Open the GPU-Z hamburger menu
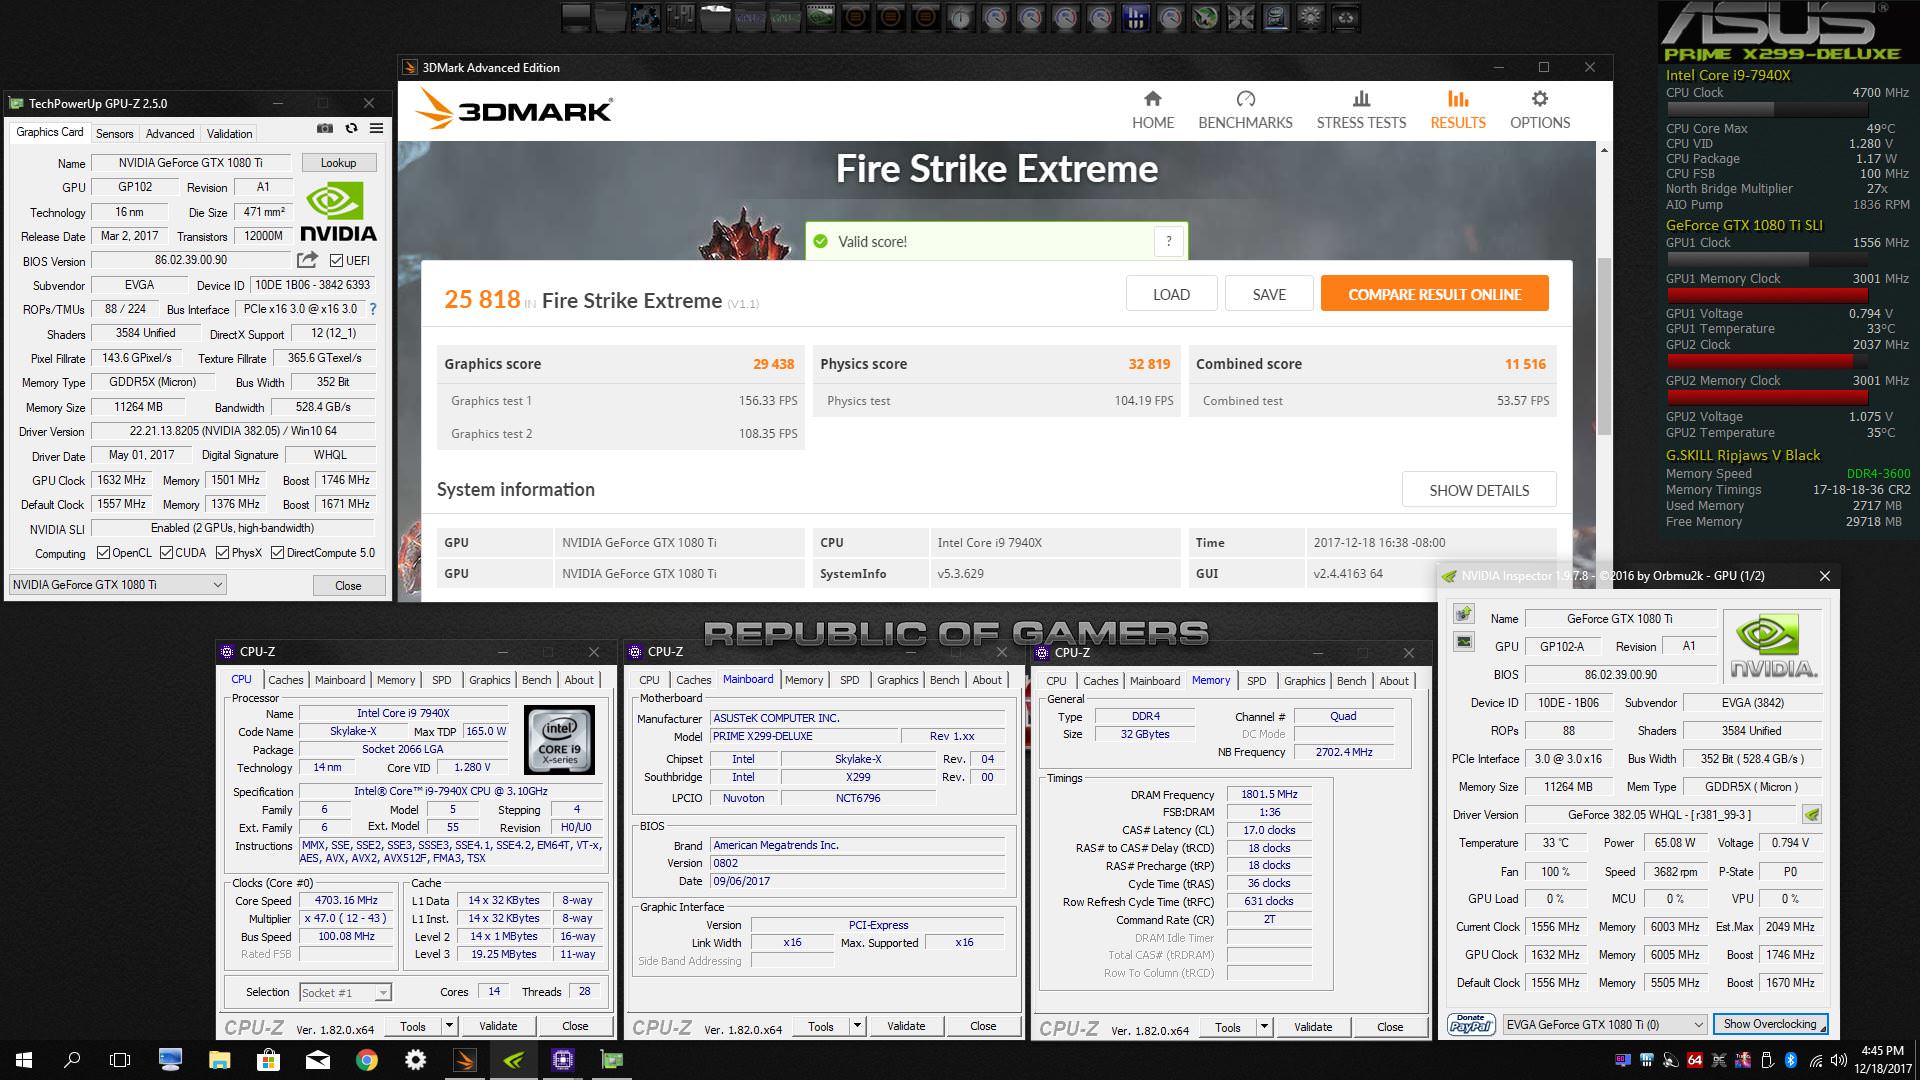The image size is (1920, 1080). [x=376, y=128]
